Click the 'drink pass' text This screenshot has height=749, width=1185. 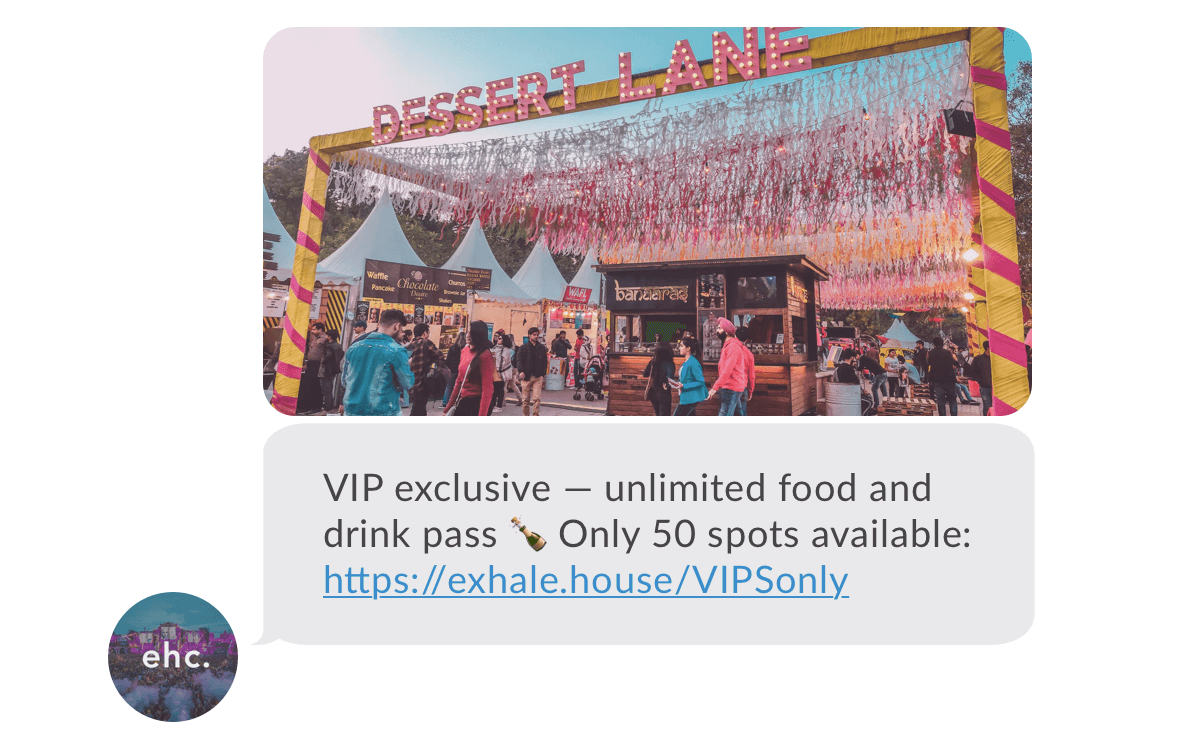410,535
